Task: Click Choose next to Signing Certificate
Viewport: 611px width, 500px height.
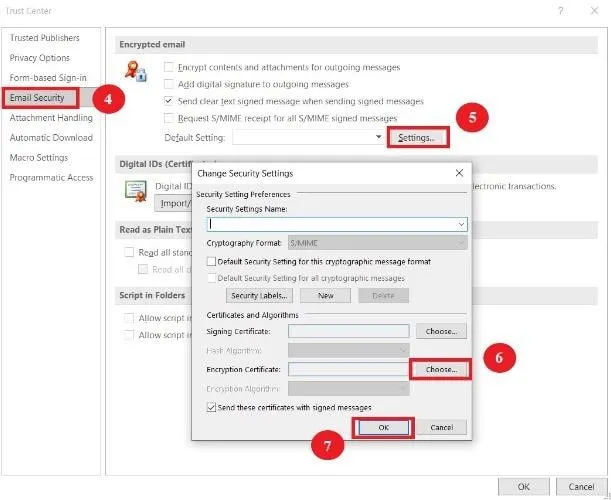Action: click(440, 331)
